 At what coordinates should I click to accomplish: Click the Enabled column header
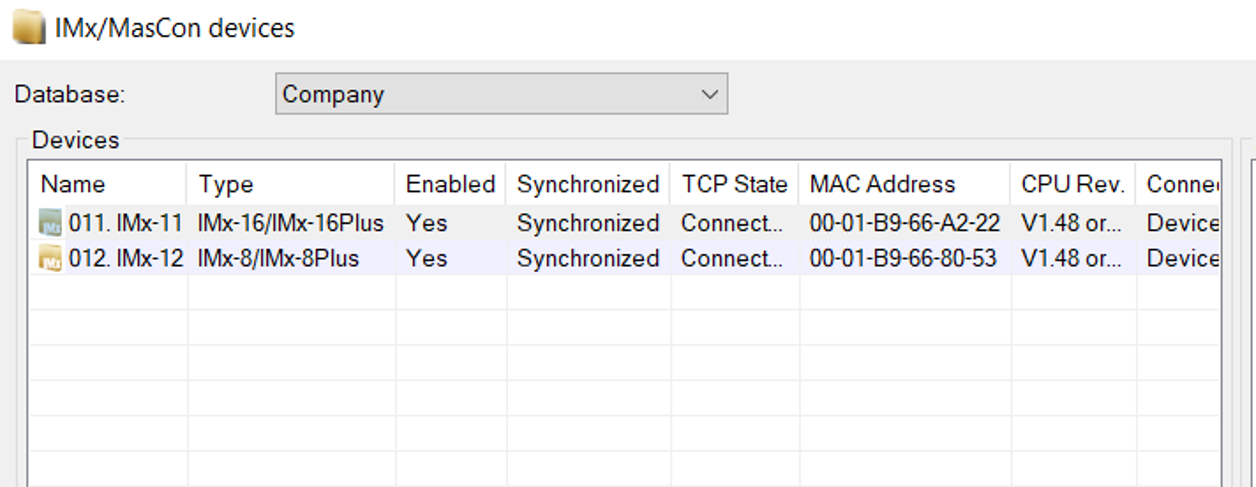click(x=450, y=185)
